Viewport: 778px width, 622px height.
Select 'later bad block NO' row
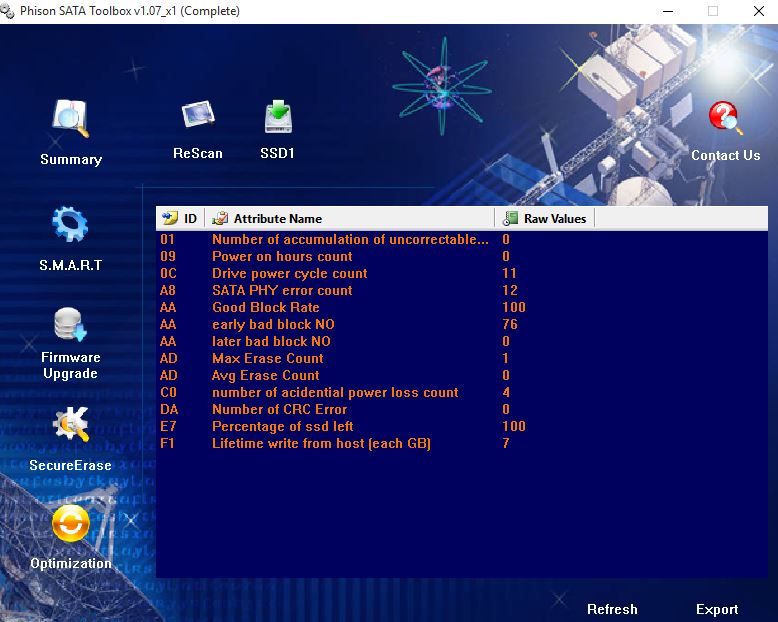pos(461,341)
